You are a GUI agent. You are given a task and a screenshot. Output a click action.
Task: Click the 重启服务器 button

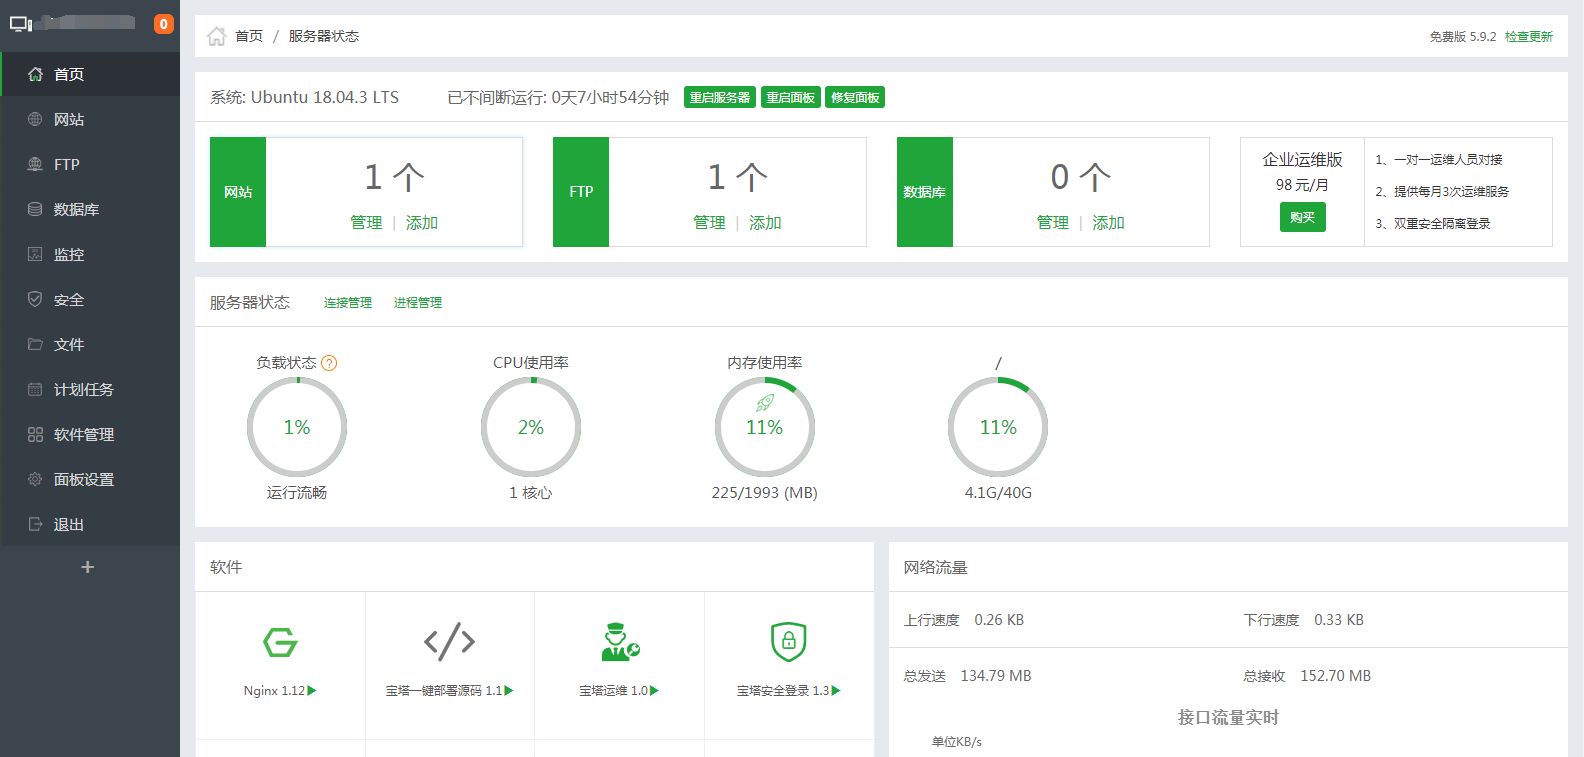point(720,97)
